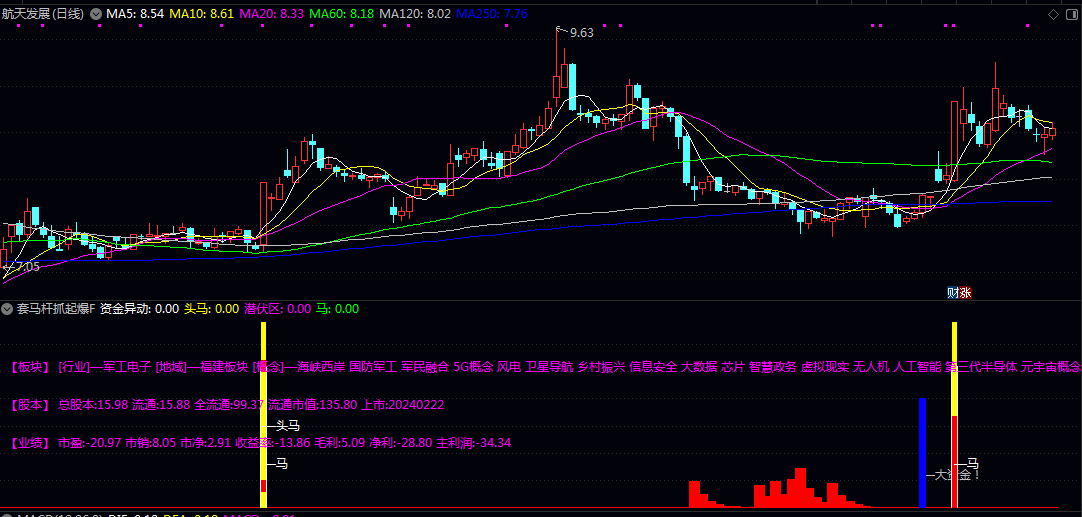
Task: Click the 无人机 concept text
Action: pos(872,367)
